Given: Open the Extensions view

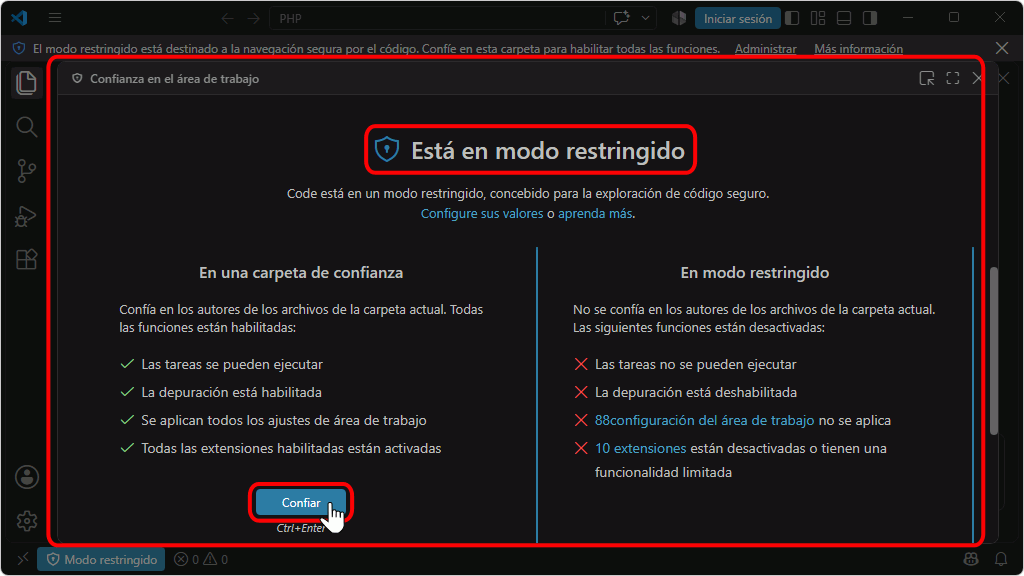Looking at the screenshot, I should click(x=26, y=259).
